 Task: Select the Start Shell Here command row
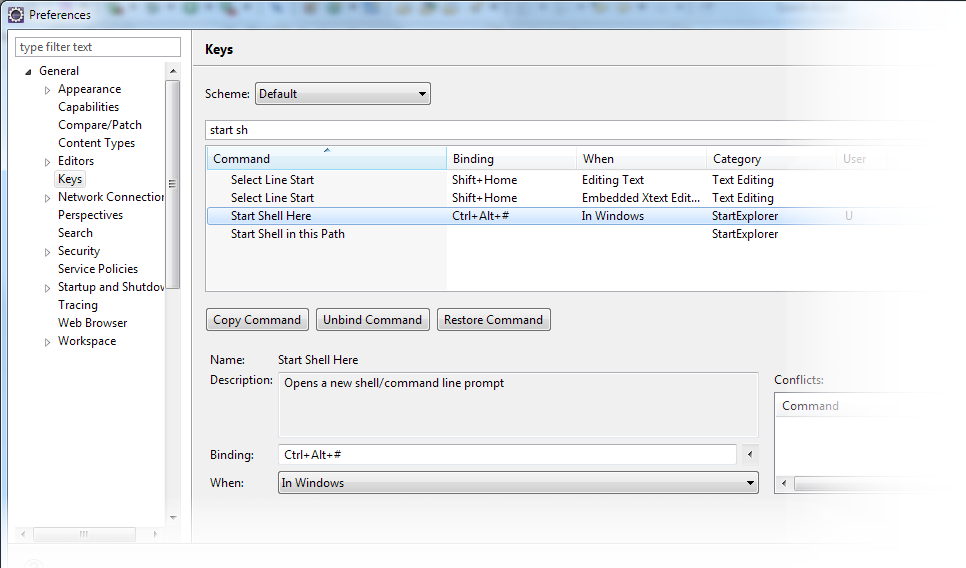[x=271, y=216]
